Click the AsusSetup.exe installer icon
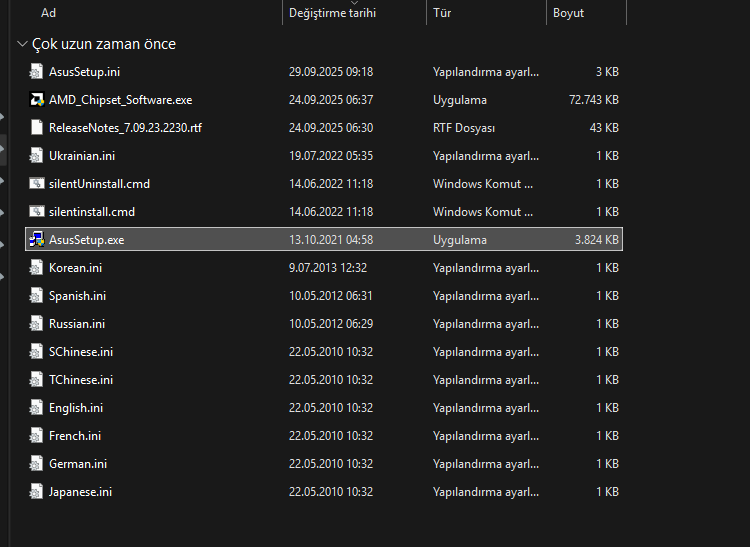The image size is (750, 547). pyautogui.click(x=36, y=240)
